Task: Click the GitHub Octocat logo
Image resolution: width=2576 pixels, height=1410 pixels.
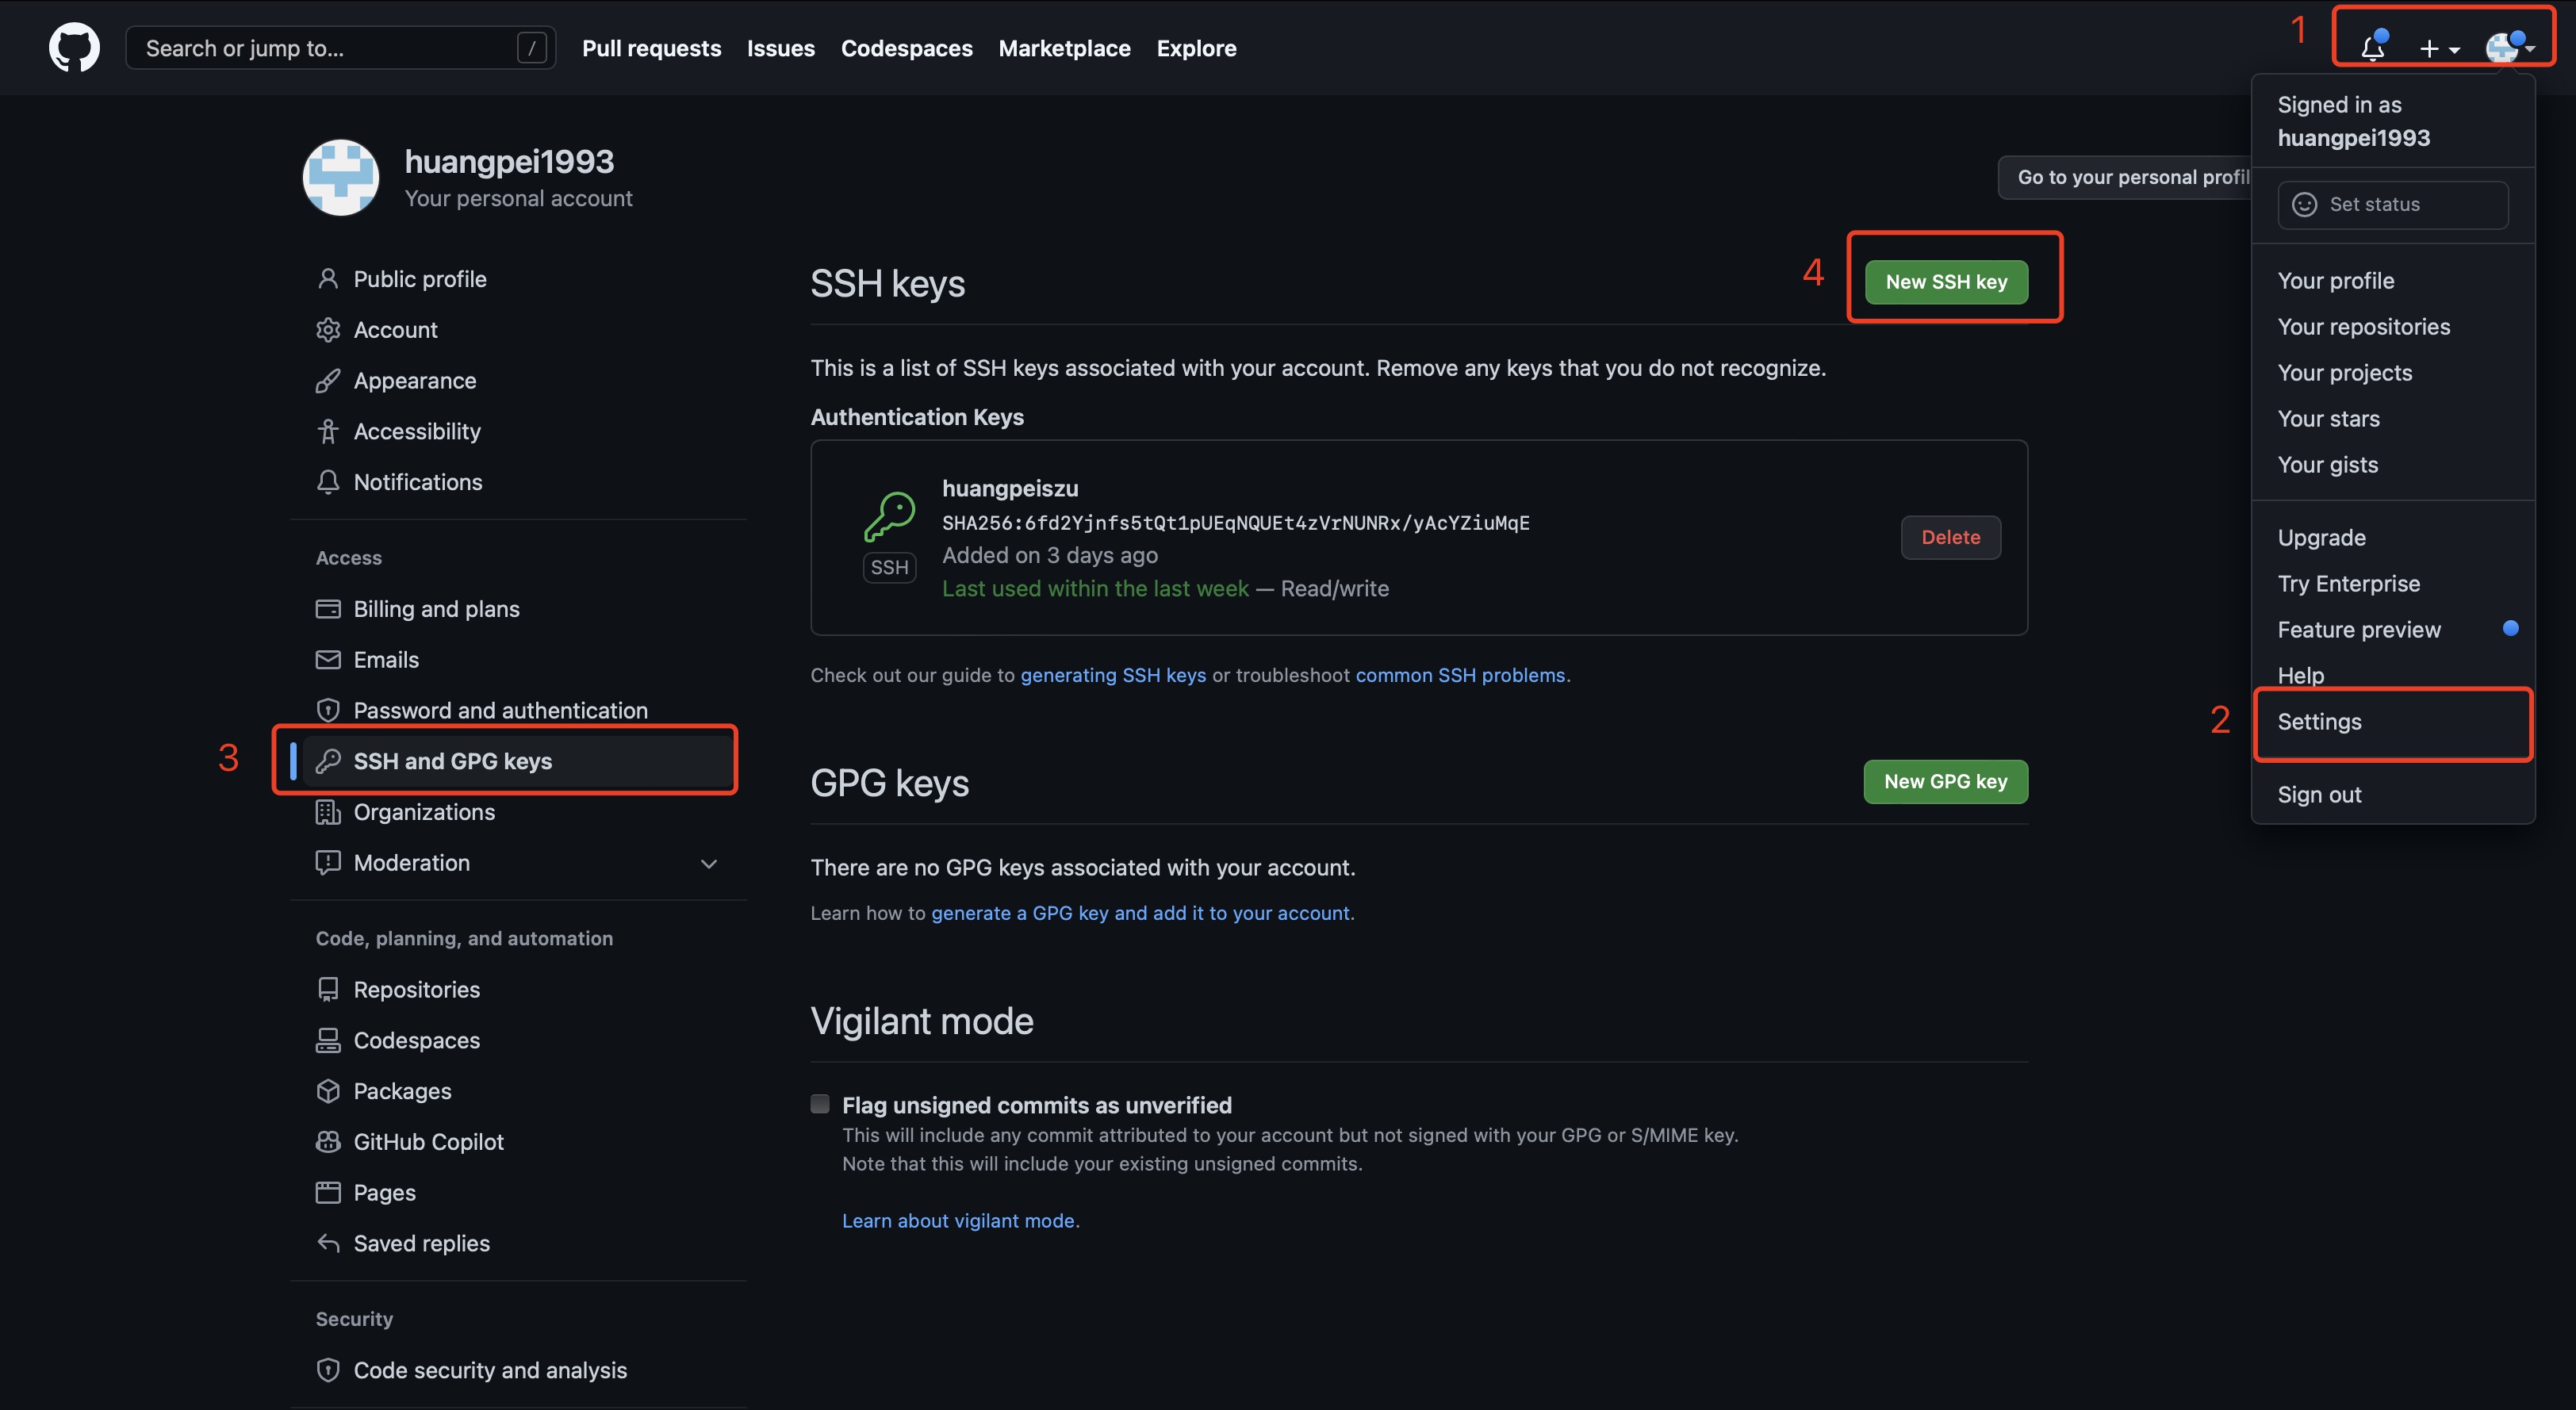Action: click(x=74, y=47)
